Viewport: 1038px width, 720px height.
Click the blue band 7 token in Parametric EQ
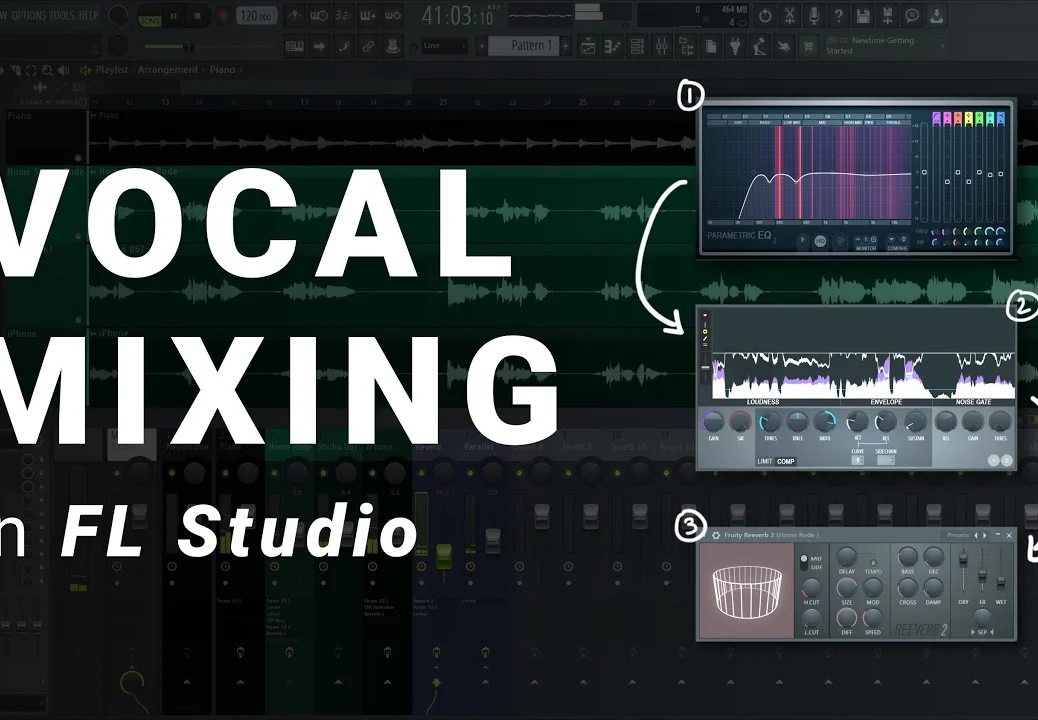[1000, 118]
